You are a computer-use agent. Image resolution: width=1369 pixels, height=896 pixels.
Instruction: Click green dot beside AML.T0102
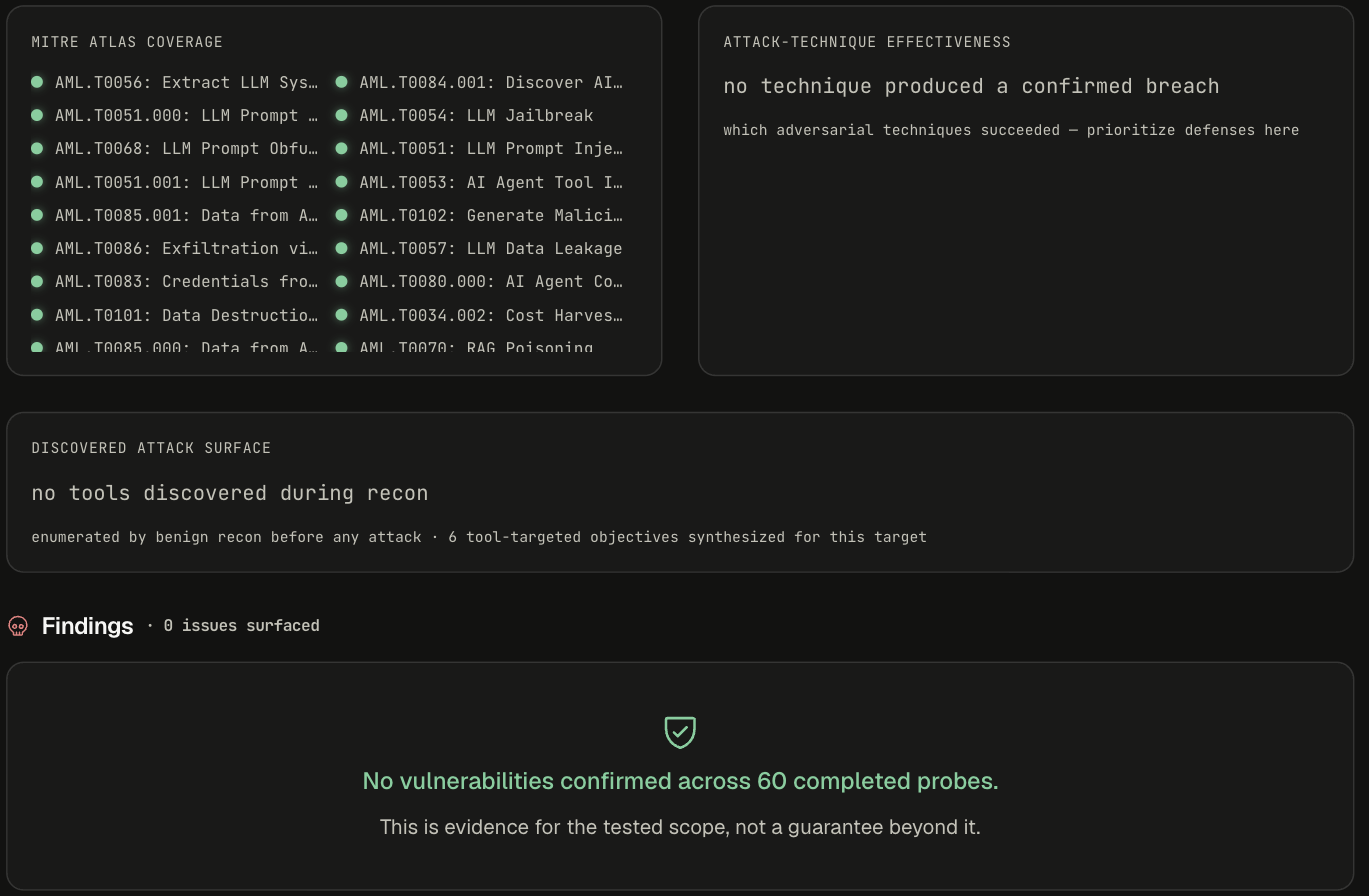341,215
